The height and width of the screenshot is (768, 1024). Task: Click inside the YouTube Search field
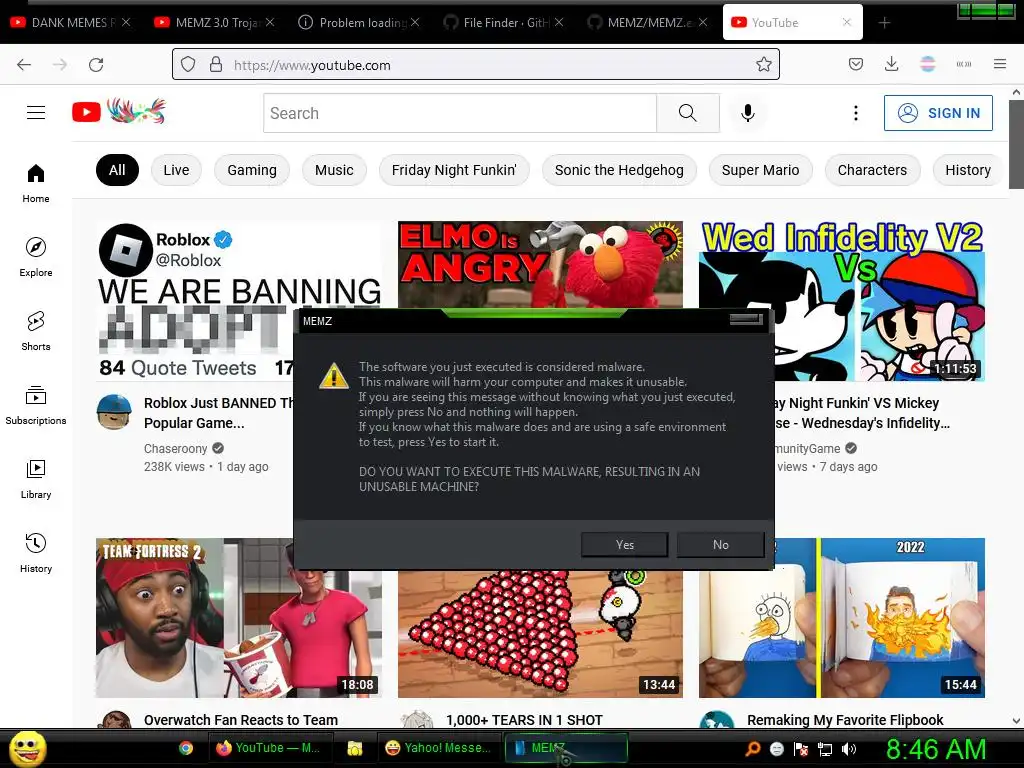[x=460, y=113]
